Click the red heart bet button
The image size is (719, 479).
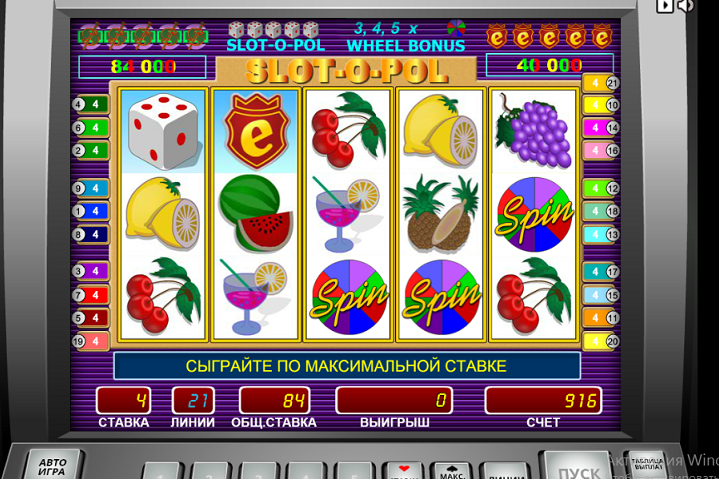(x=404, y=471)
